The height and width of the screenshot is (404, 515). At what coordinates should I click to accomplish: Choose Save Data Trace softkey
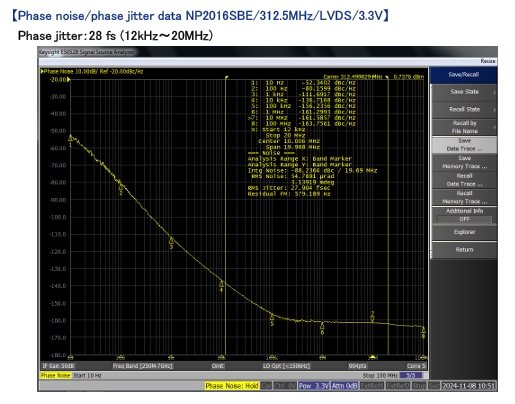[464, 145]
